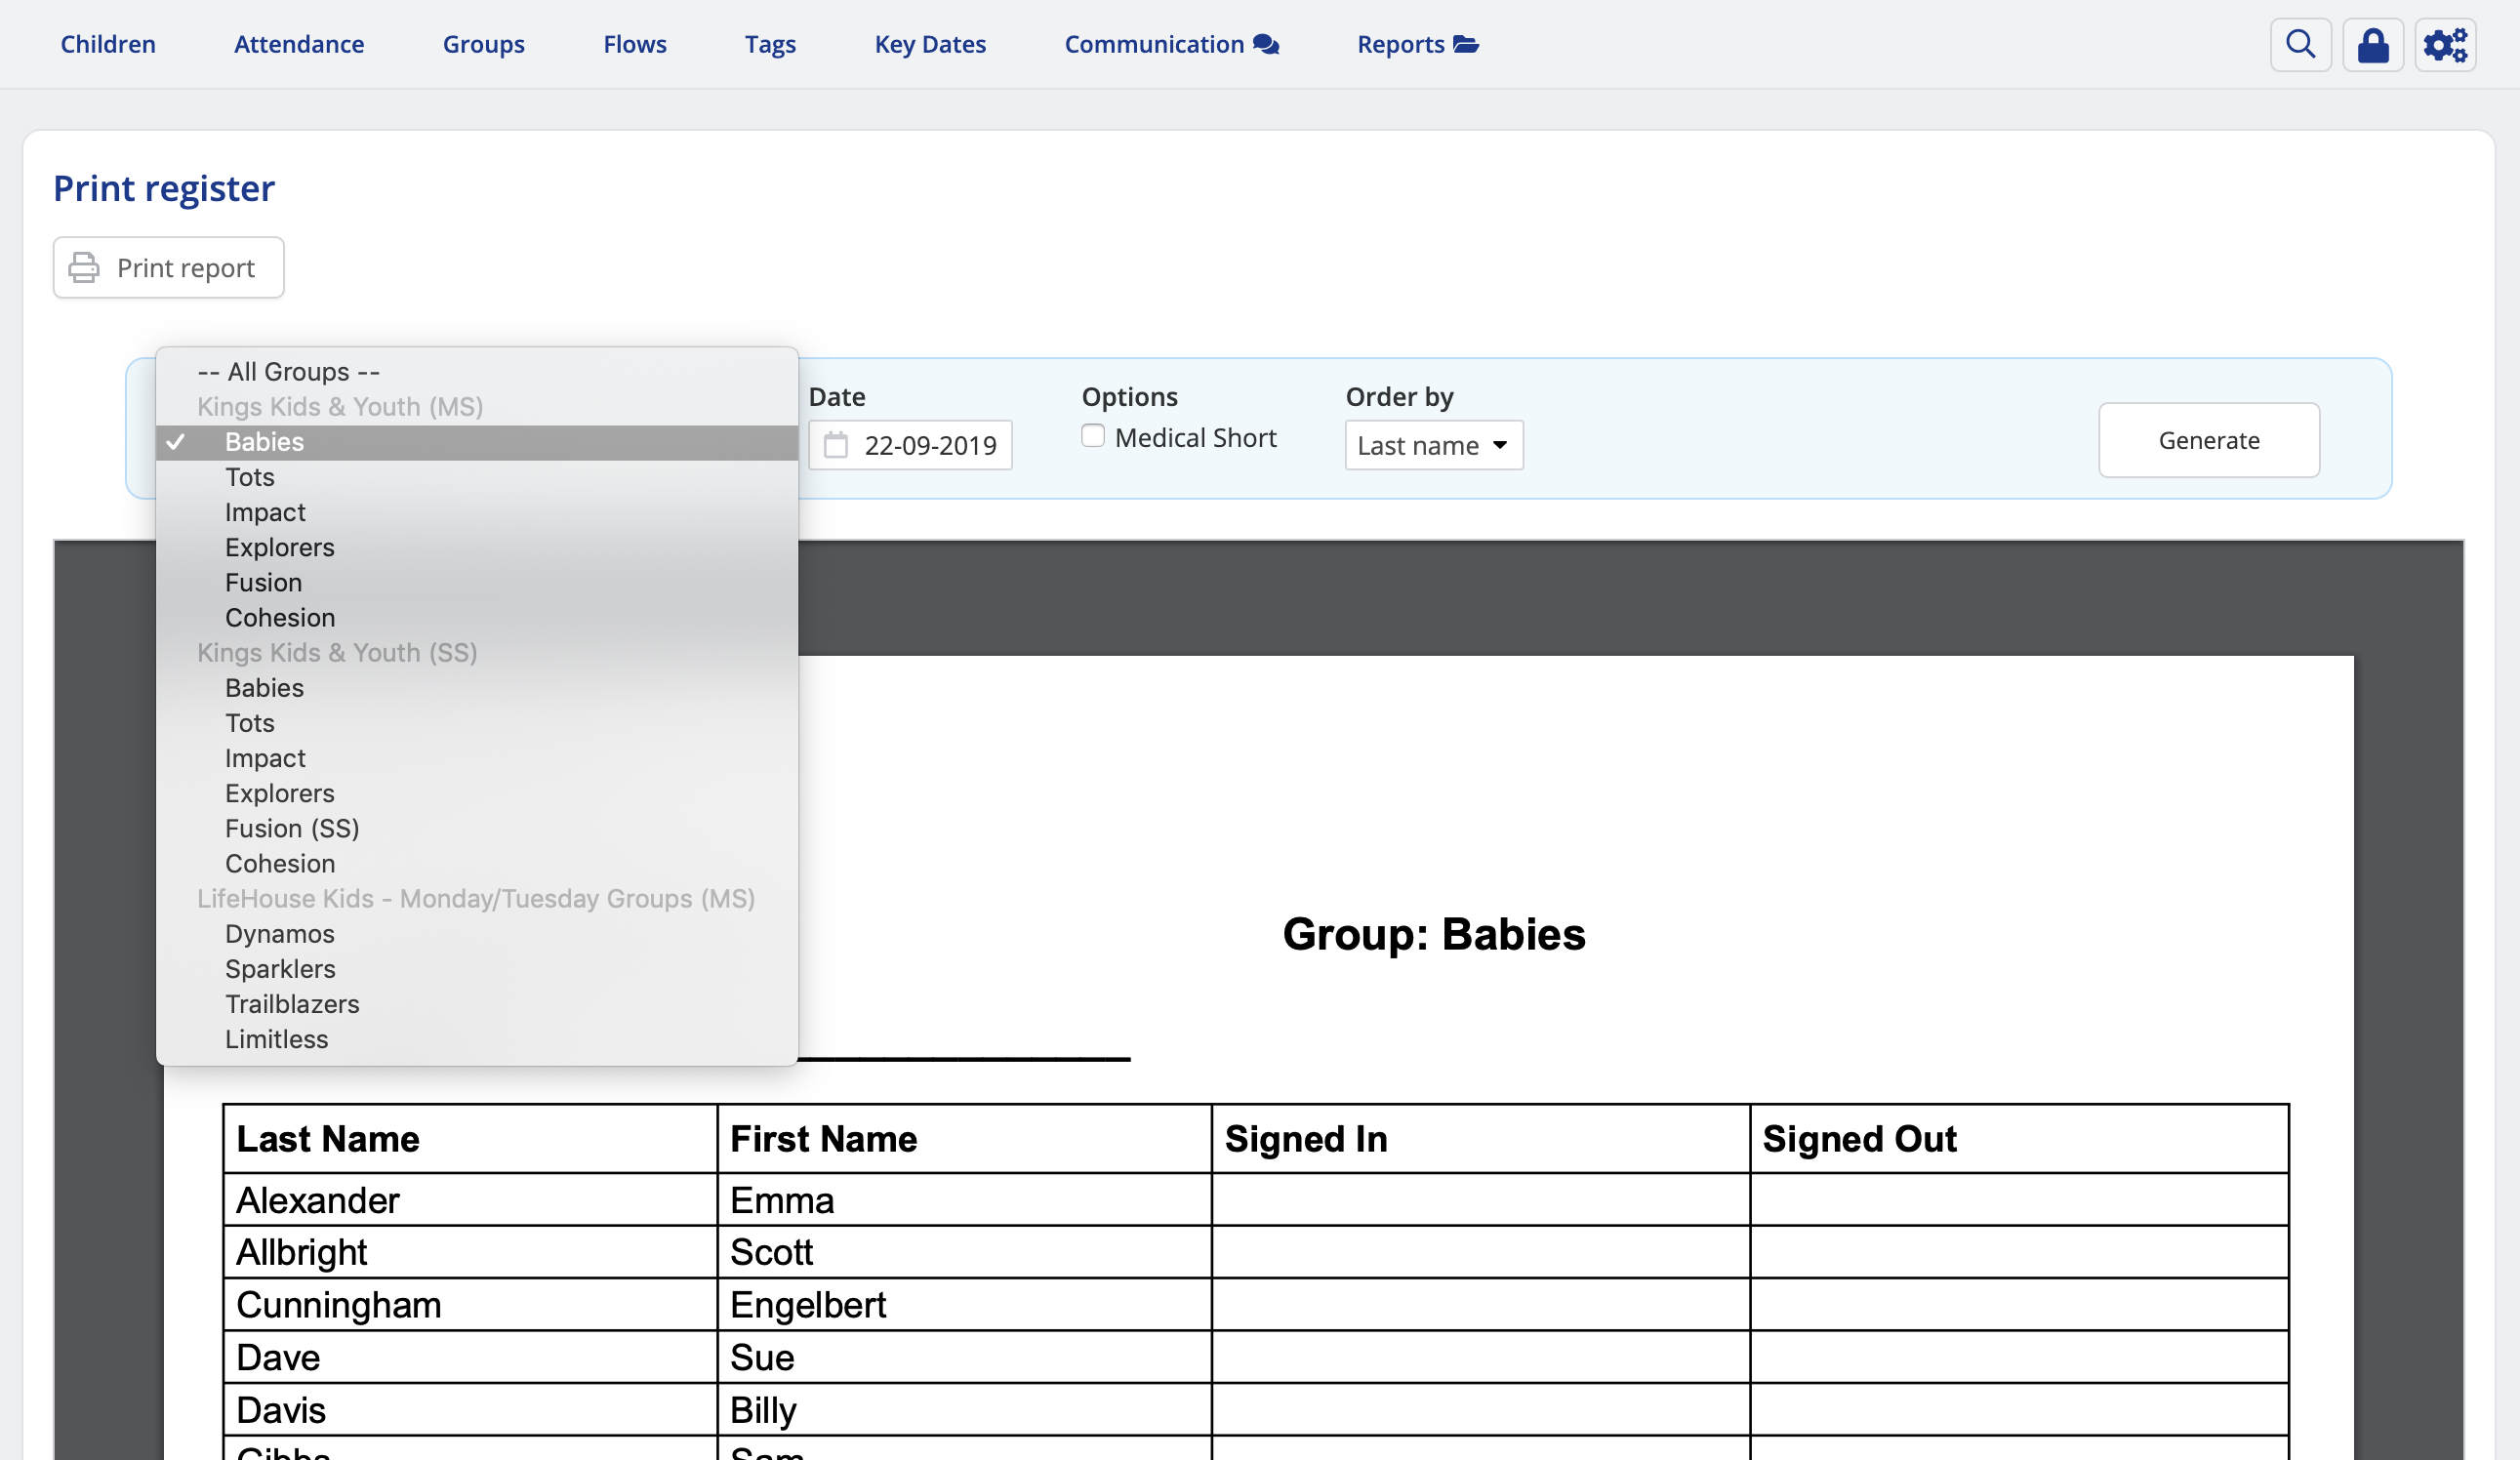Select the Limitless group option
This screenshot has height=1460, width=2520.
[476, 1039]
